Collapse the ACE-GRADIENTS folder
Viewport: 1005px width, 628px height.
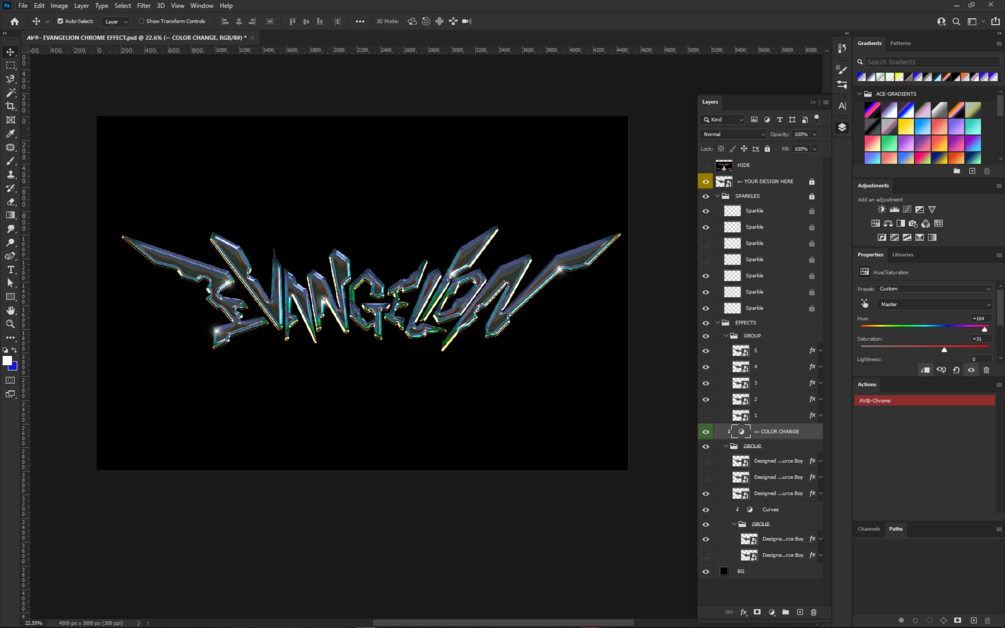coord(860,94)
